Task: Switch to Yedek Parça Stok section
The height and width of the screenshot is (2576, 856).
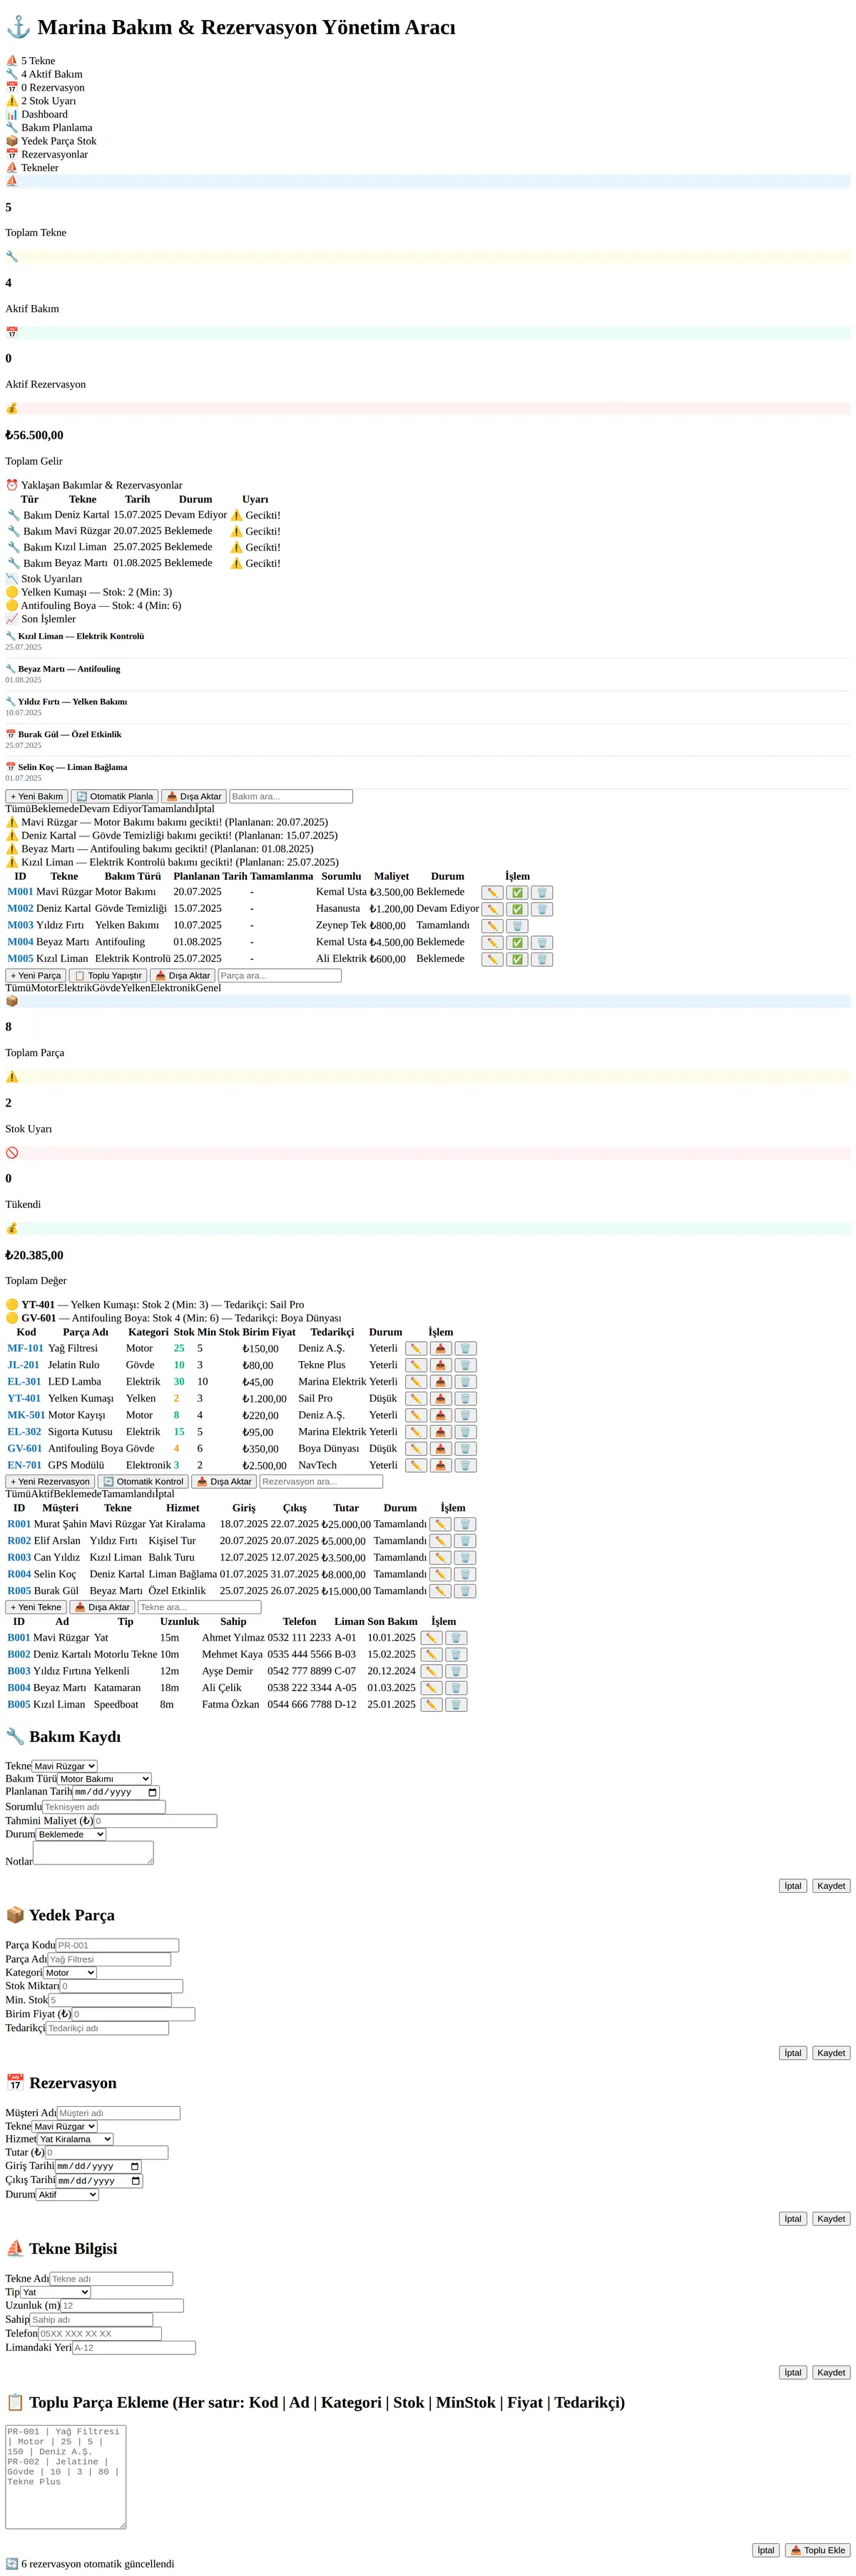Action: [51, 141]
